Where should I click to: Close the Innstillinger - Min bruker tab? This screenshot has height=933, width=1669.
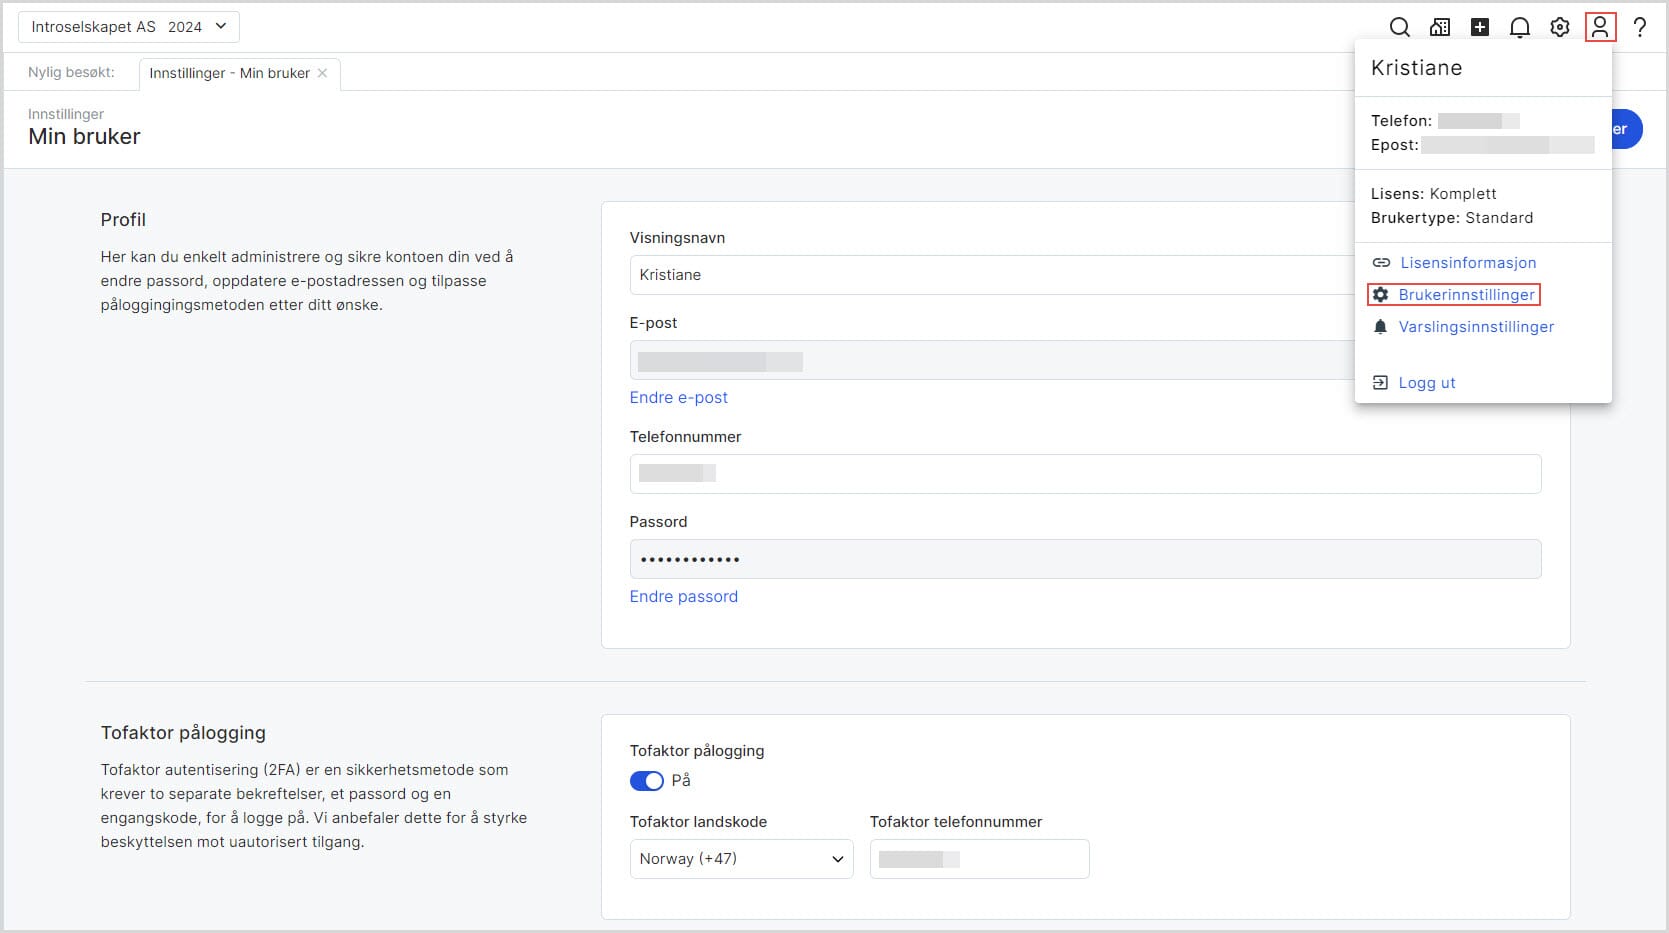322,73
